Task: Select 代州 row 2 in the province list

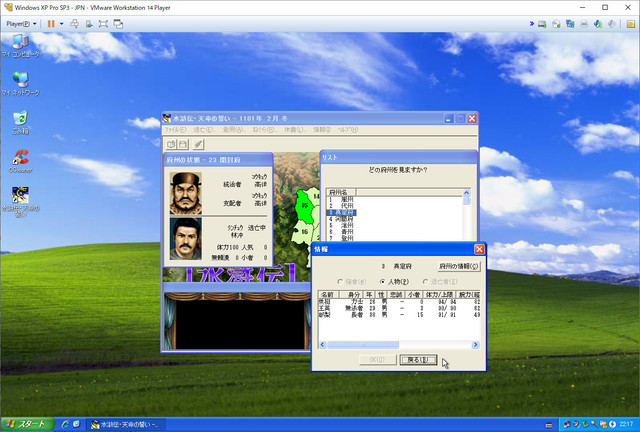Action: pos(342,206)
